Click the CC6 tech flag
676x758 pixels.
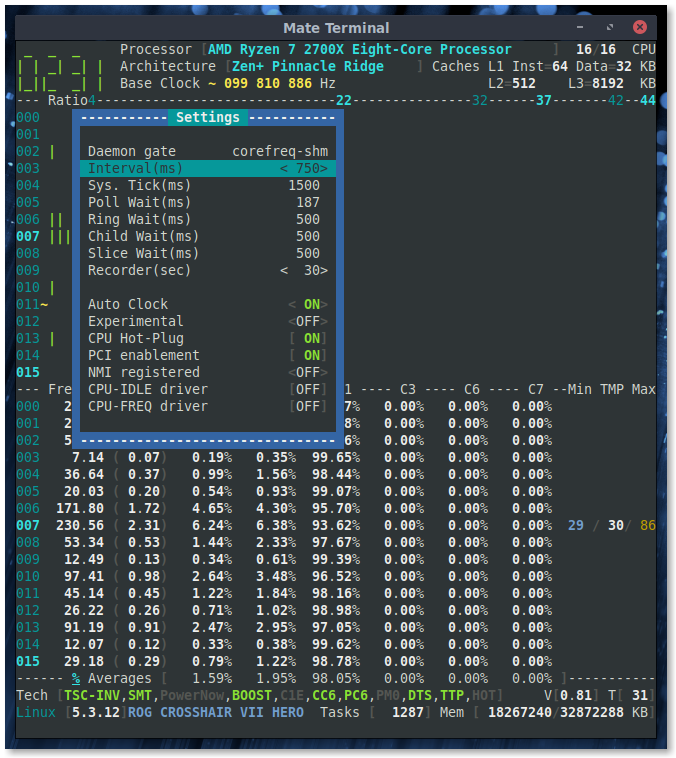click(x=324, y=695)
